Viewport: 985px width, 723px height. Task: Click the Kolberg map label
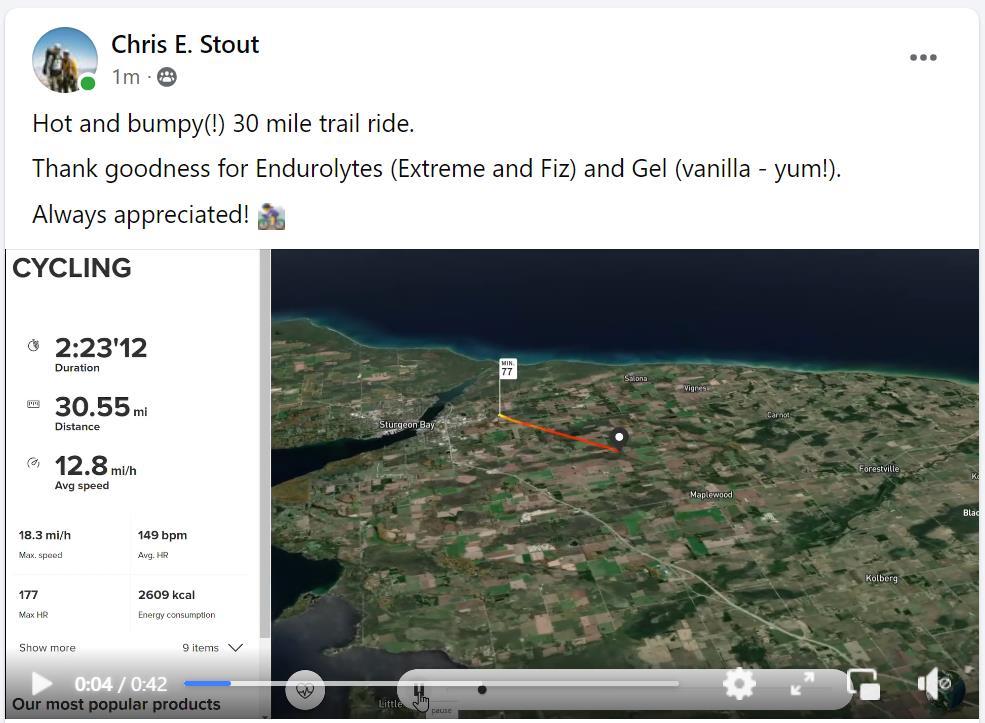click(881, 578)
